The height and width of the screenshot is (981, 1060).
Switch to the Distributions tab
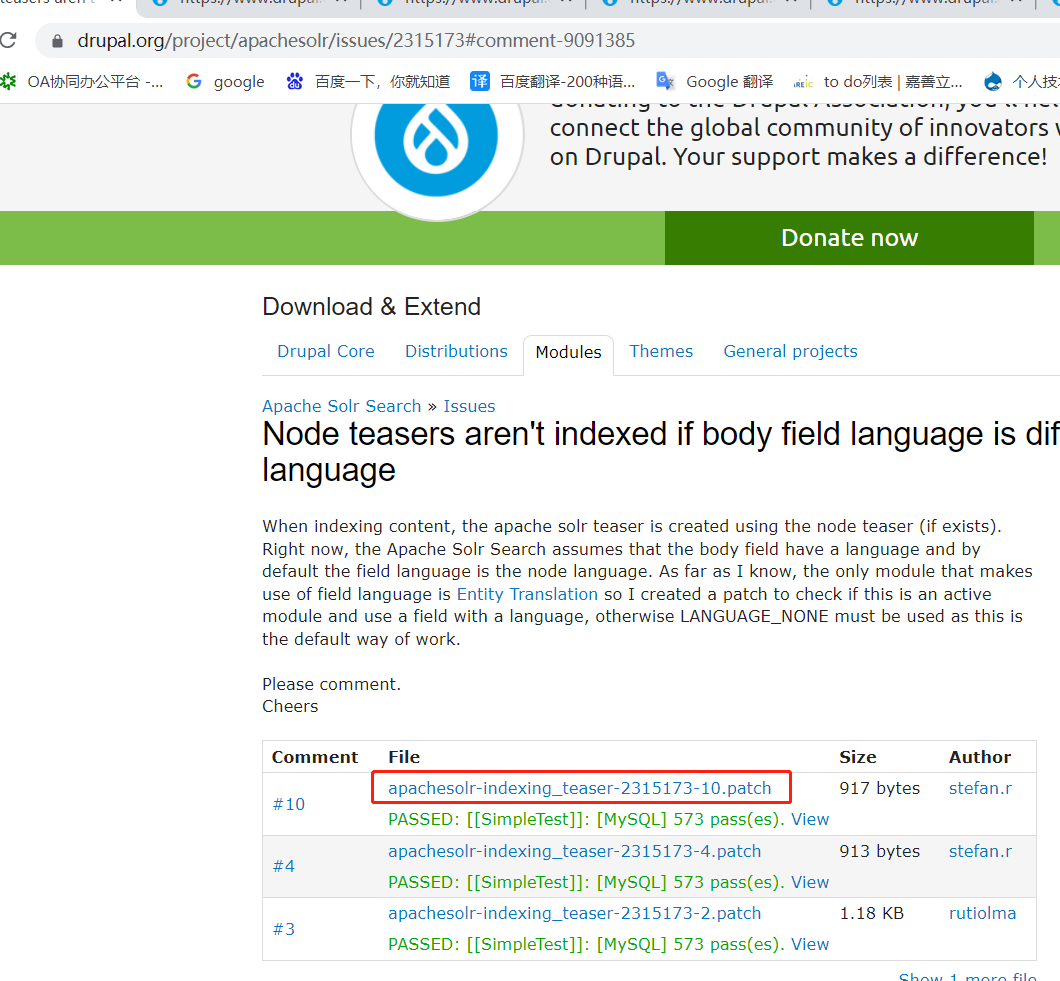pos(456,352)
